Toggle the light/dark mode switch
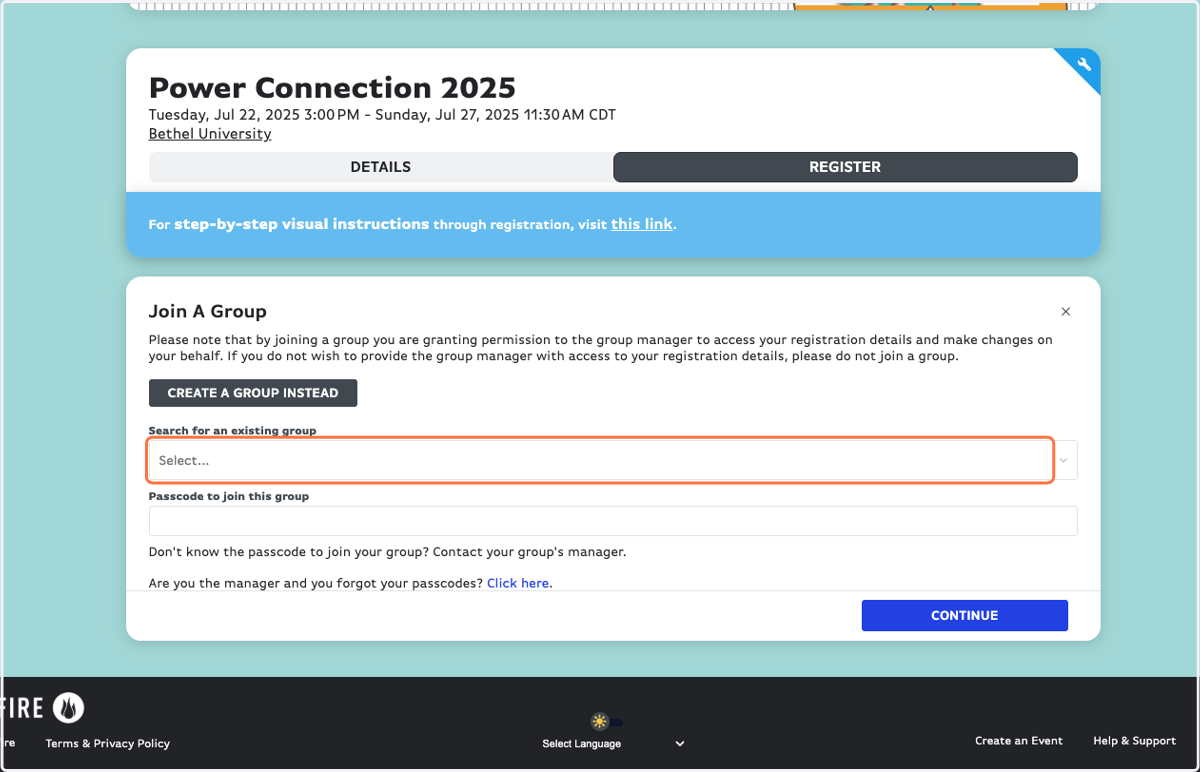The image size is (1200, 772). pos(606,721)
